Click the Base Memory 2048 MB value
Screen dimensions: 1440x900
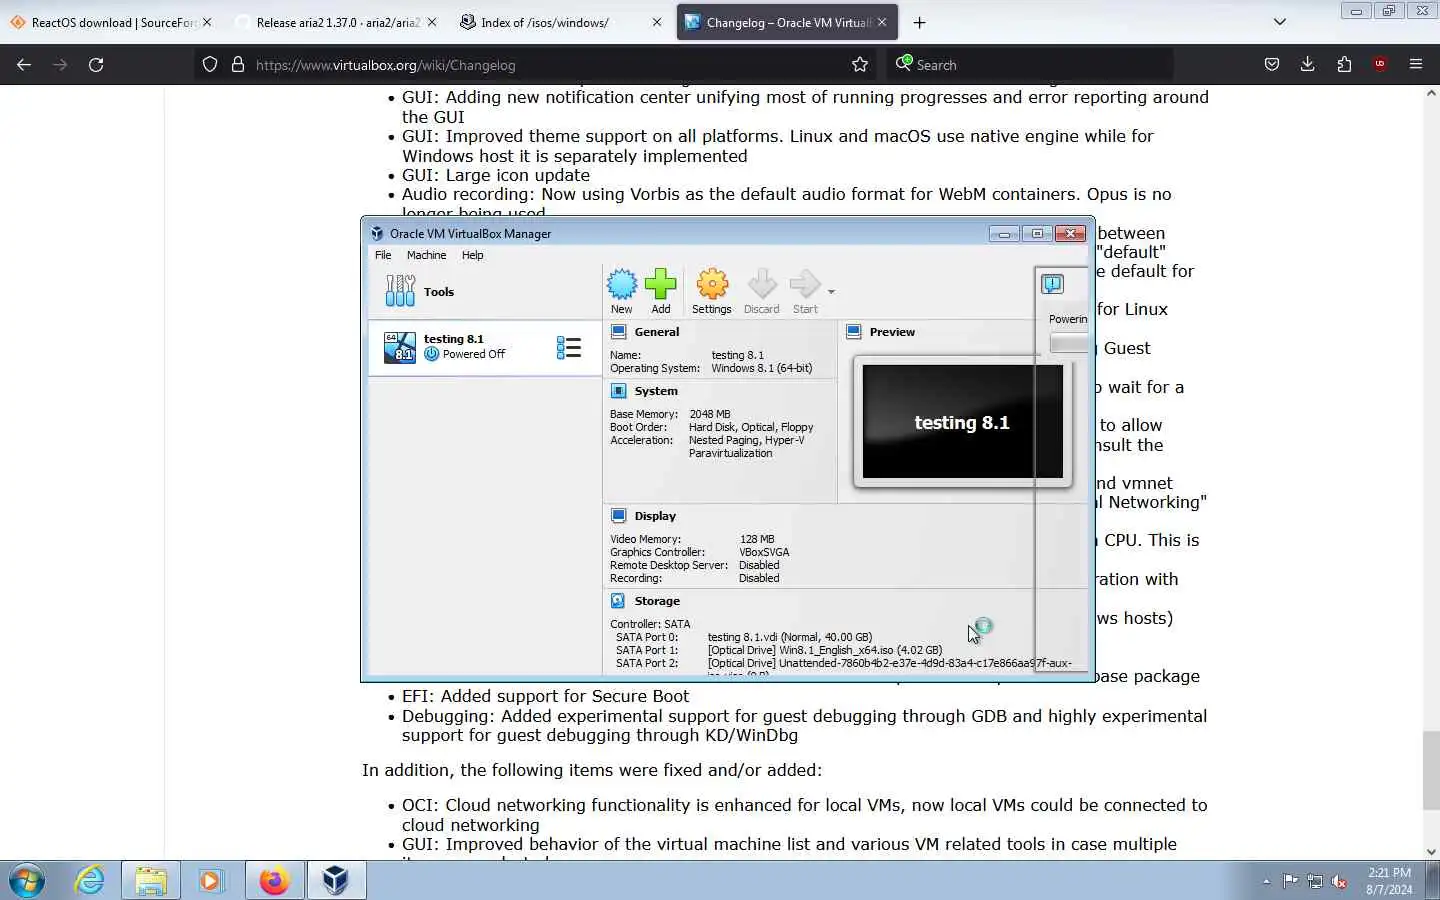pyautogui.click(x=709, y=414)
